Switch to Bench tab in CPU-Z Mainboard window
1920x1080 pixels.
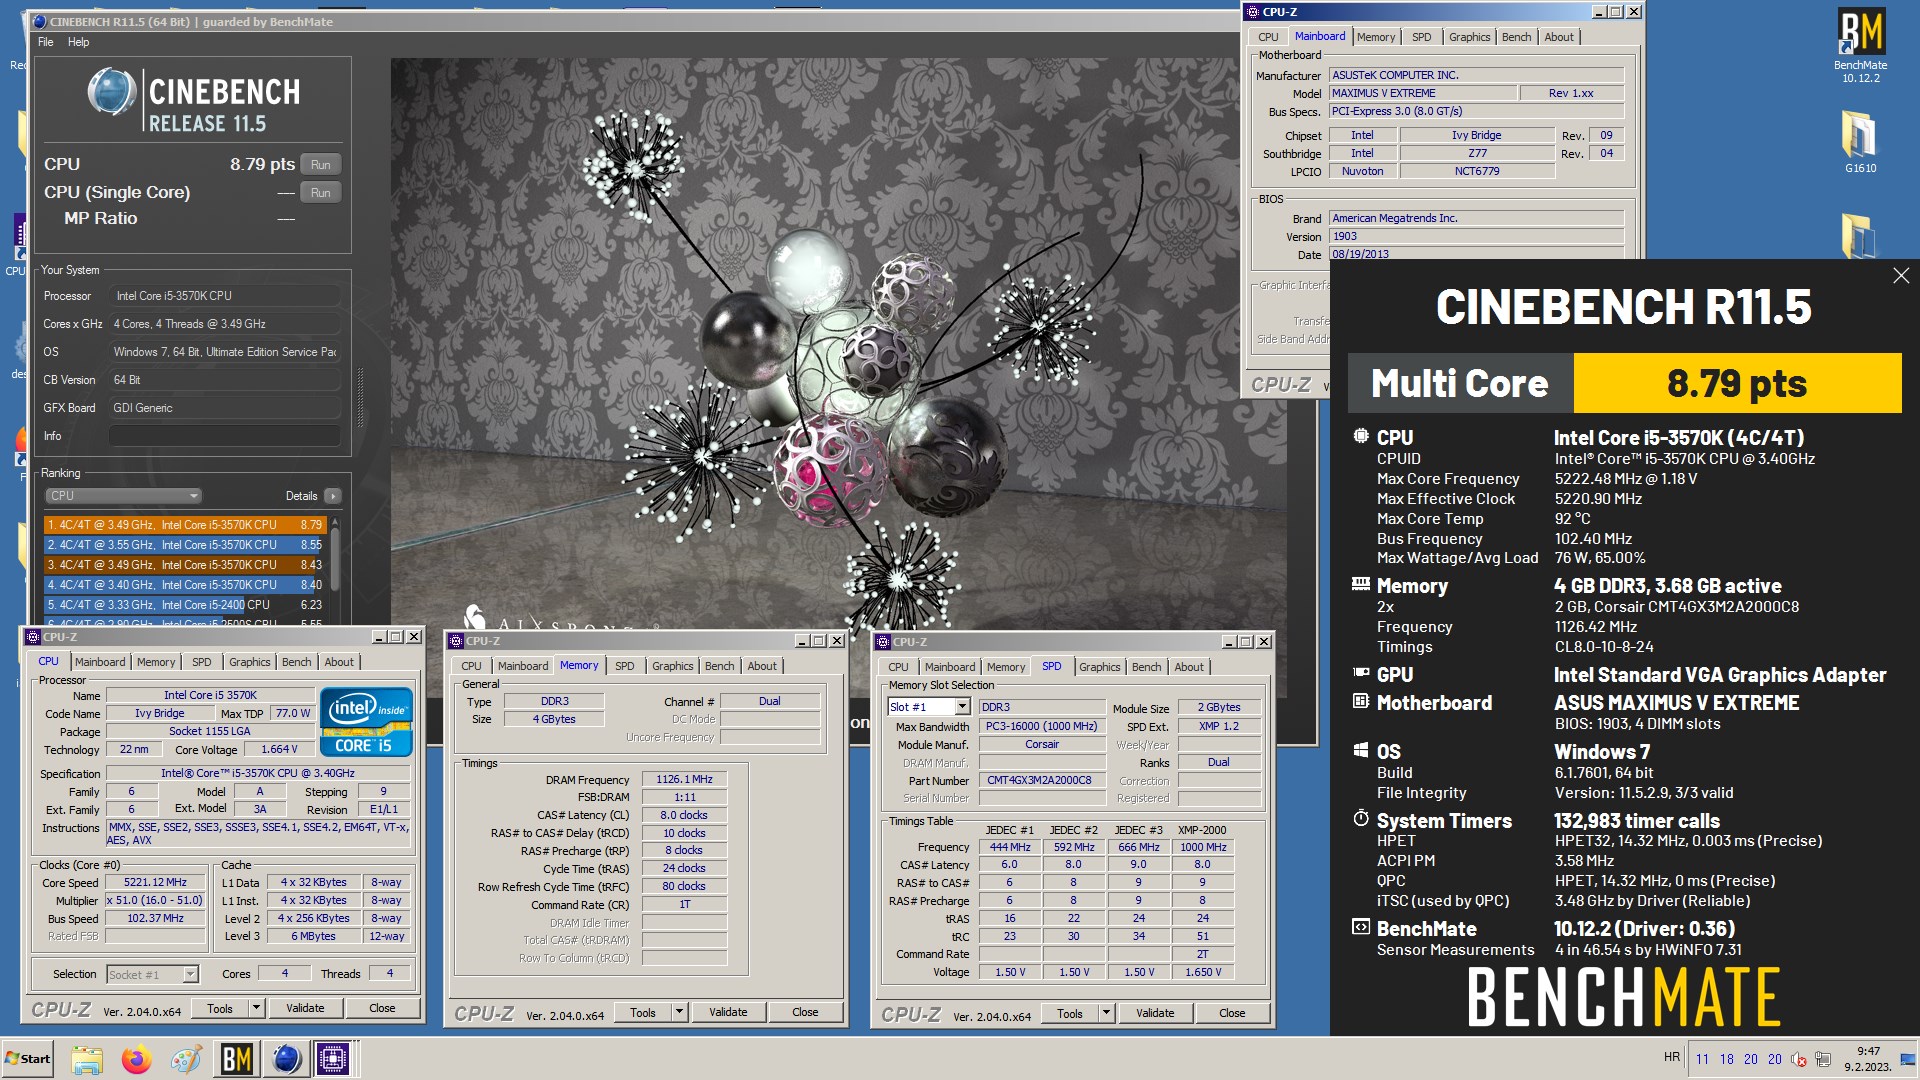pos(1516,37)
